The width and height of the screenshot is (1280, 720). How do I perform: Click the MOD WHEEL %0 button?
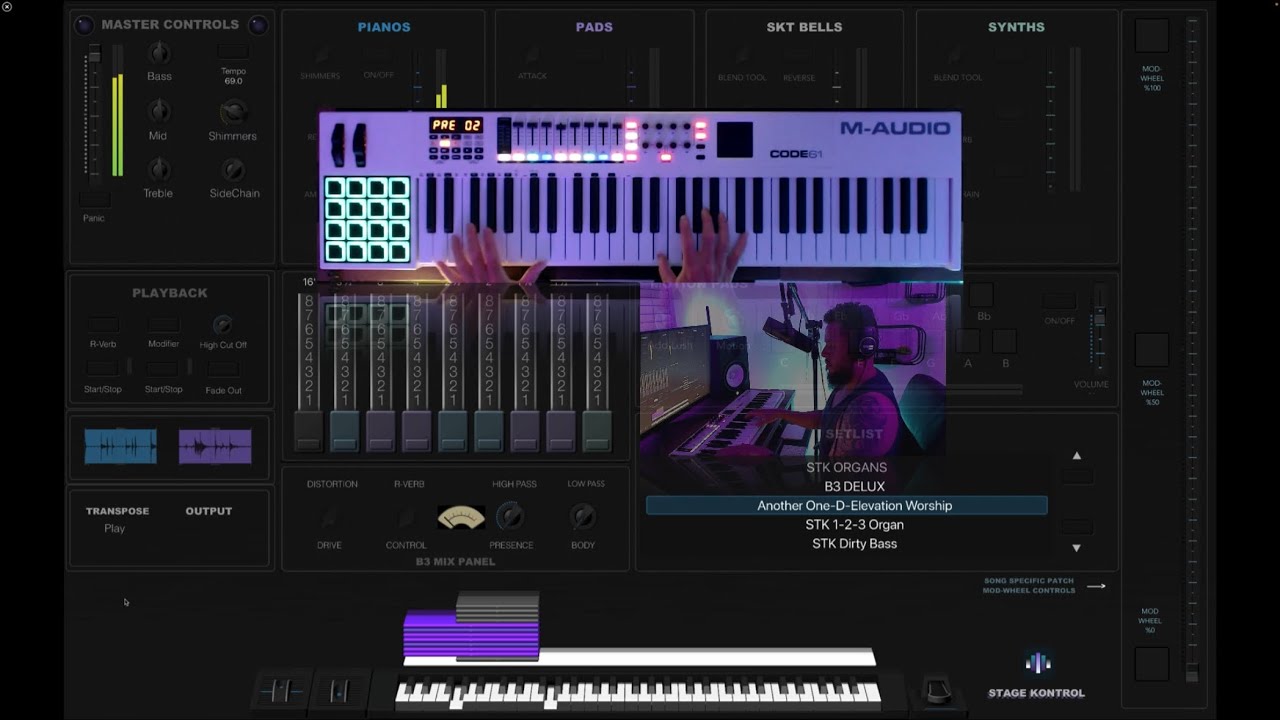(1152, 664)
